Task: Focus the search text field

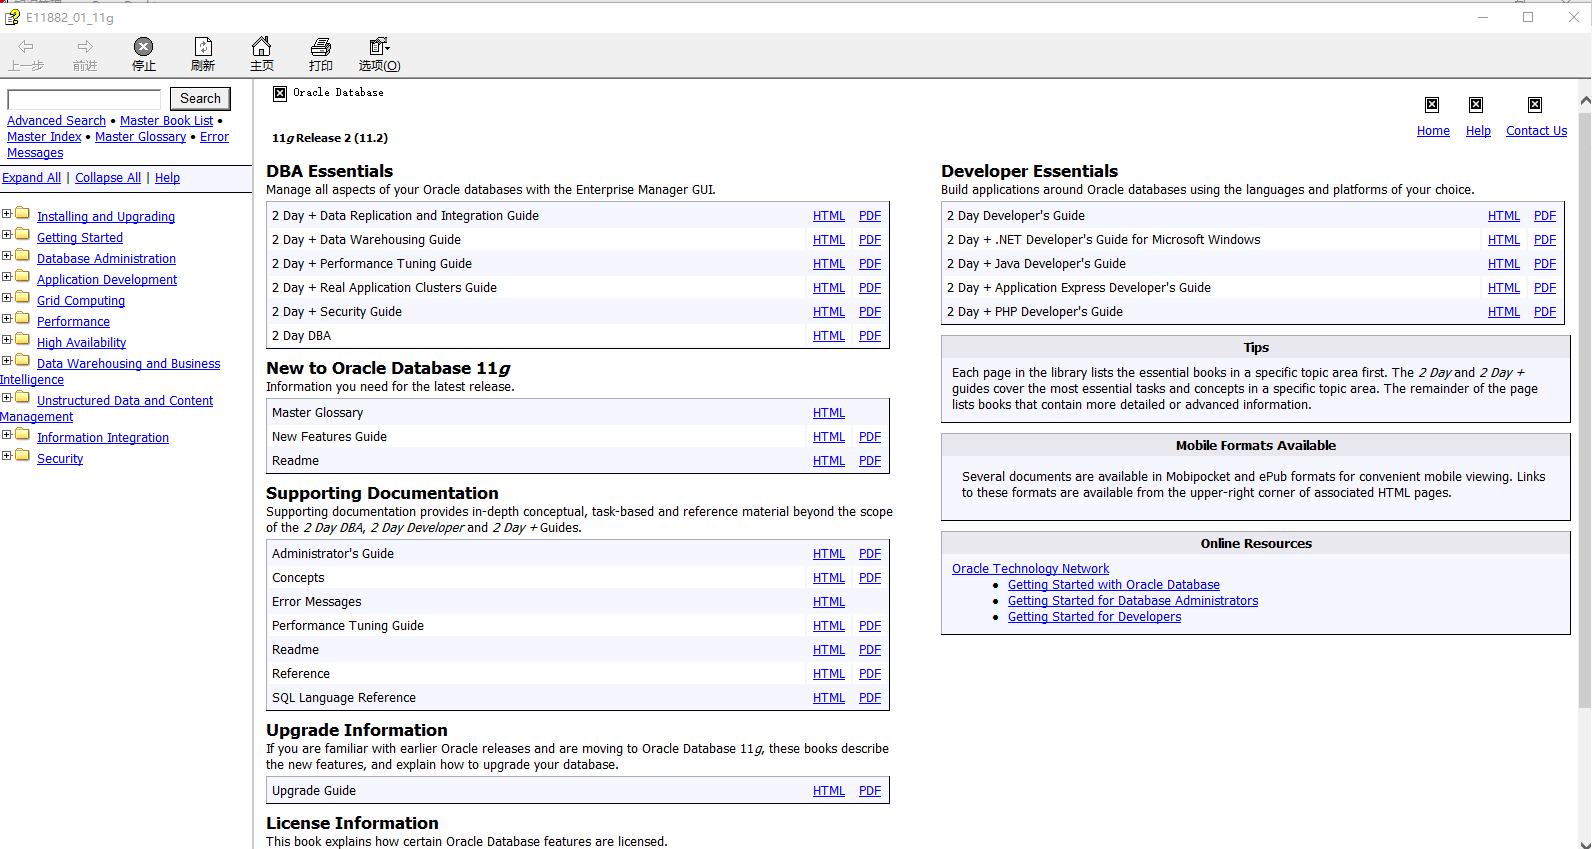Action: tap(84, 100)
